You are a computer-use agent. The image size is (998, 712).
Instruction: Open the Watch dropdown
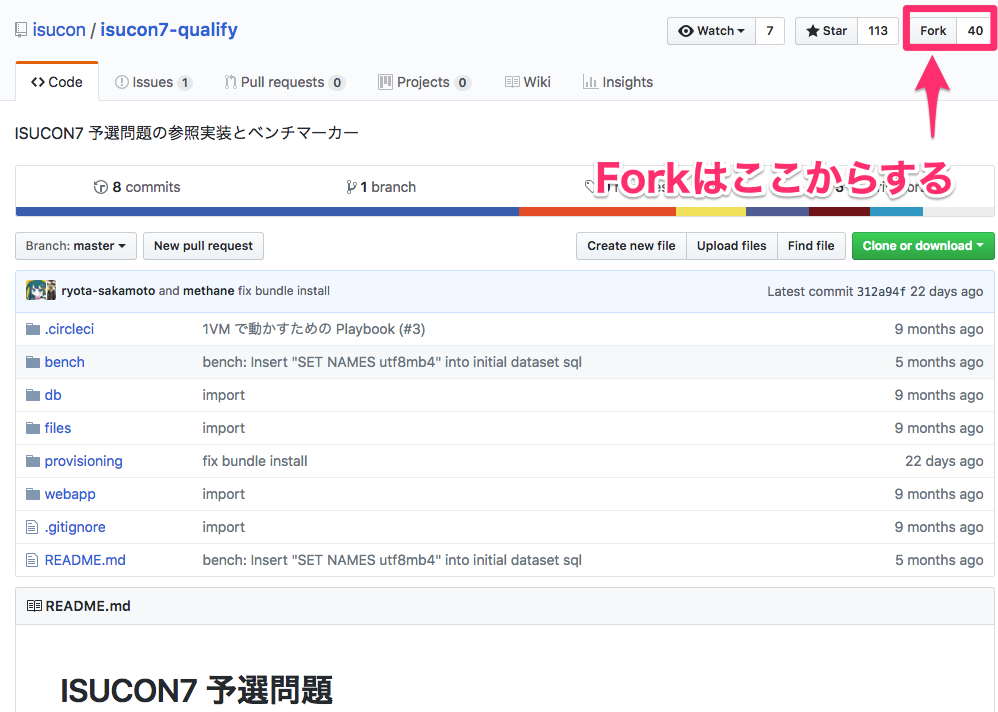(711, 31)
